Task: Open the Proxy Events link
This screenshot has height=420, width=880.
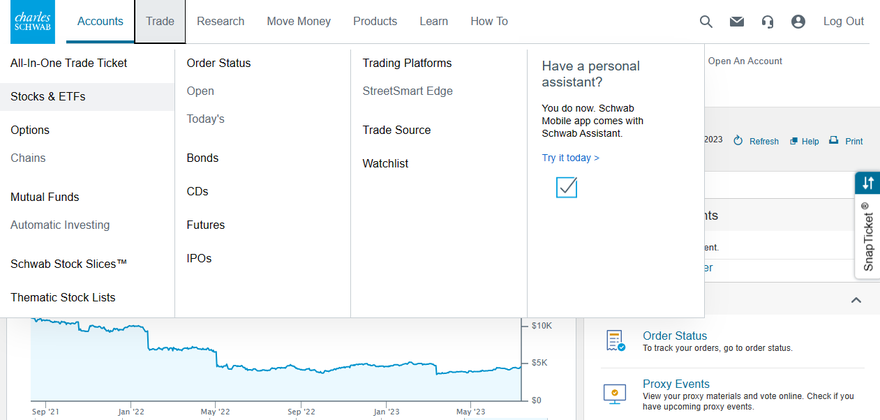Action: click(676, 384)
